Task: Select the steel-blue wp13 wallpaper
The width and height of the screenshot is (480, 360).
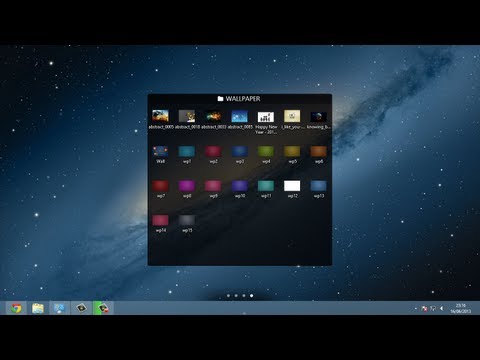Action: (x=319, y=186)
